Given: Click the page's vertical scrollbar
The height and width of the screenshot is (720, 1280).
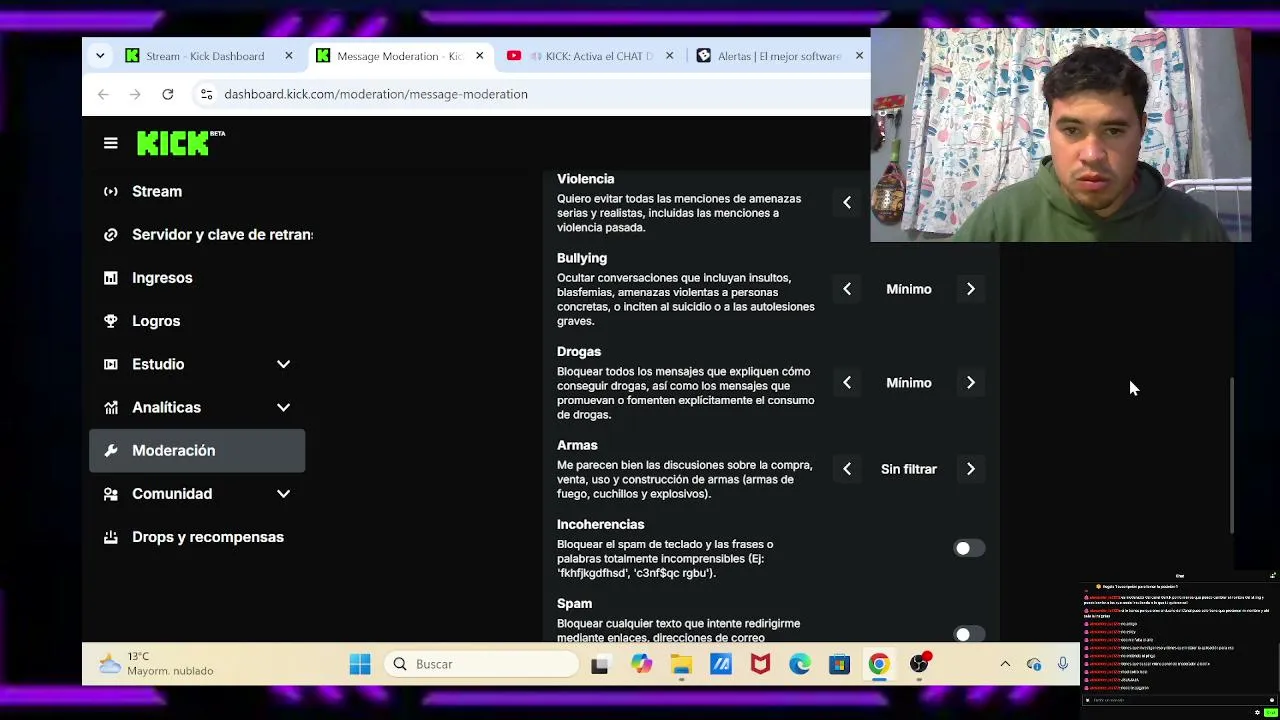Looking at the screenshot, I should (1232, 456).
